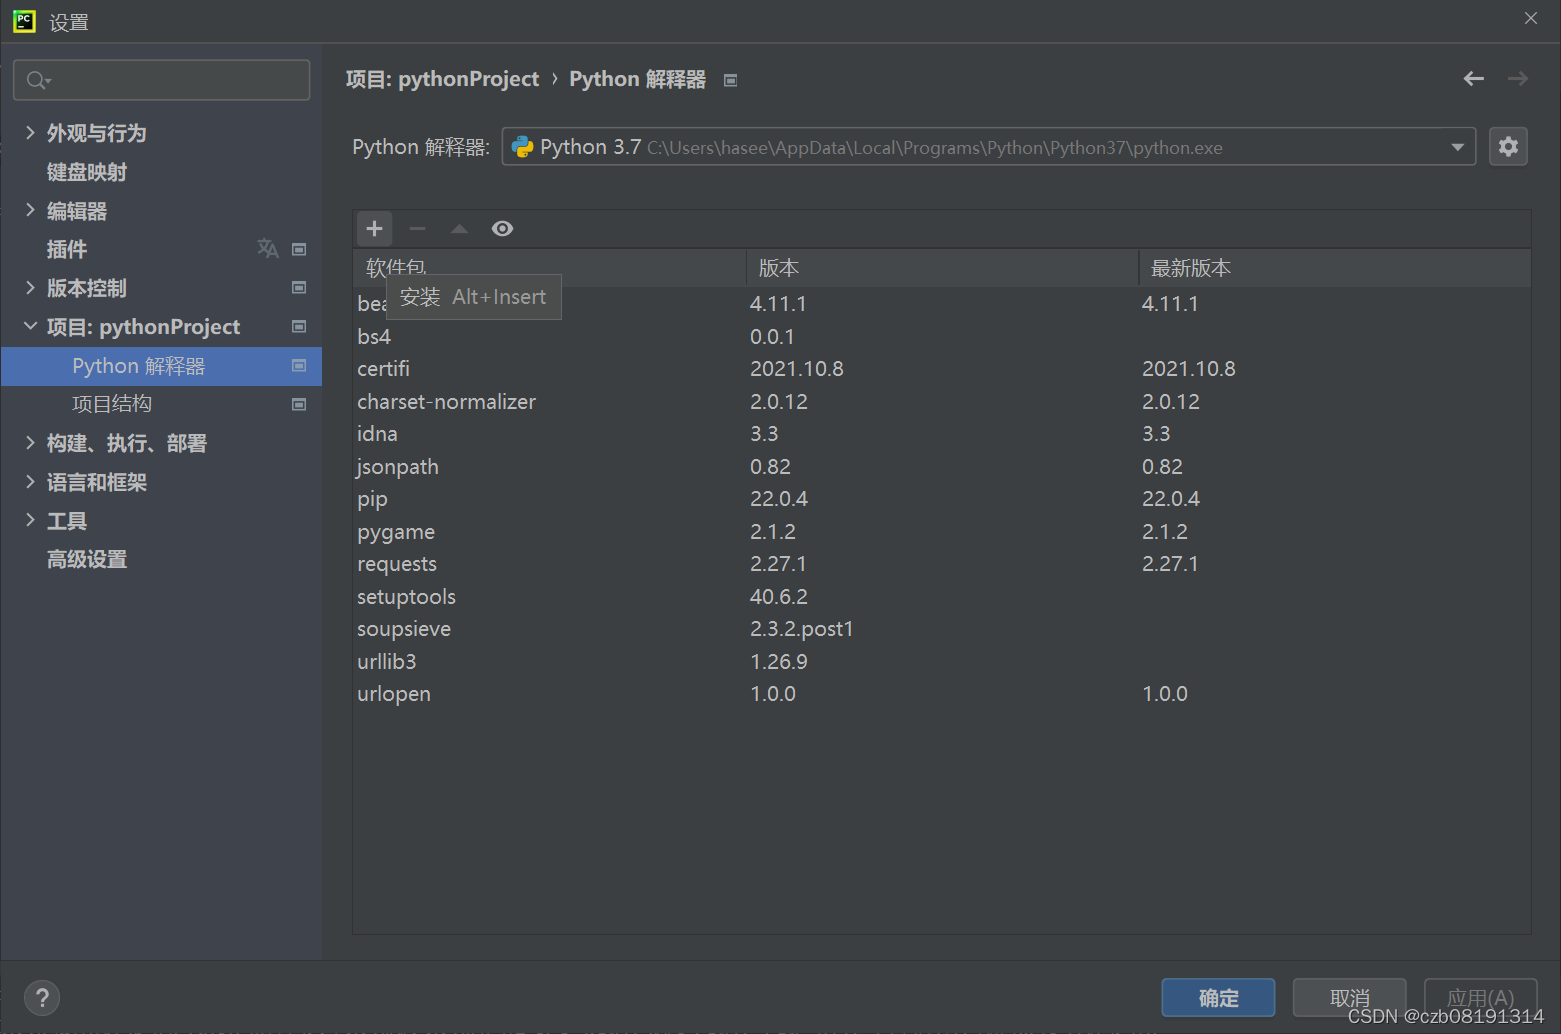1561x1034 pixels.
Task: Click version 2.3.2.post1 cell
Action: coord(802,629)
